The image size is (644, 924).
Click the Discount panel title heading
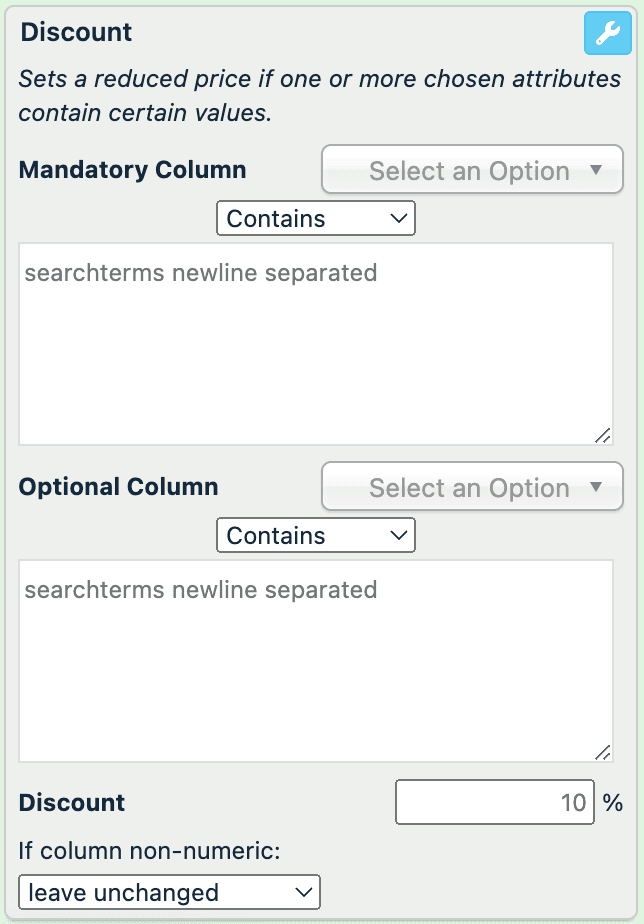coord(76,32)
